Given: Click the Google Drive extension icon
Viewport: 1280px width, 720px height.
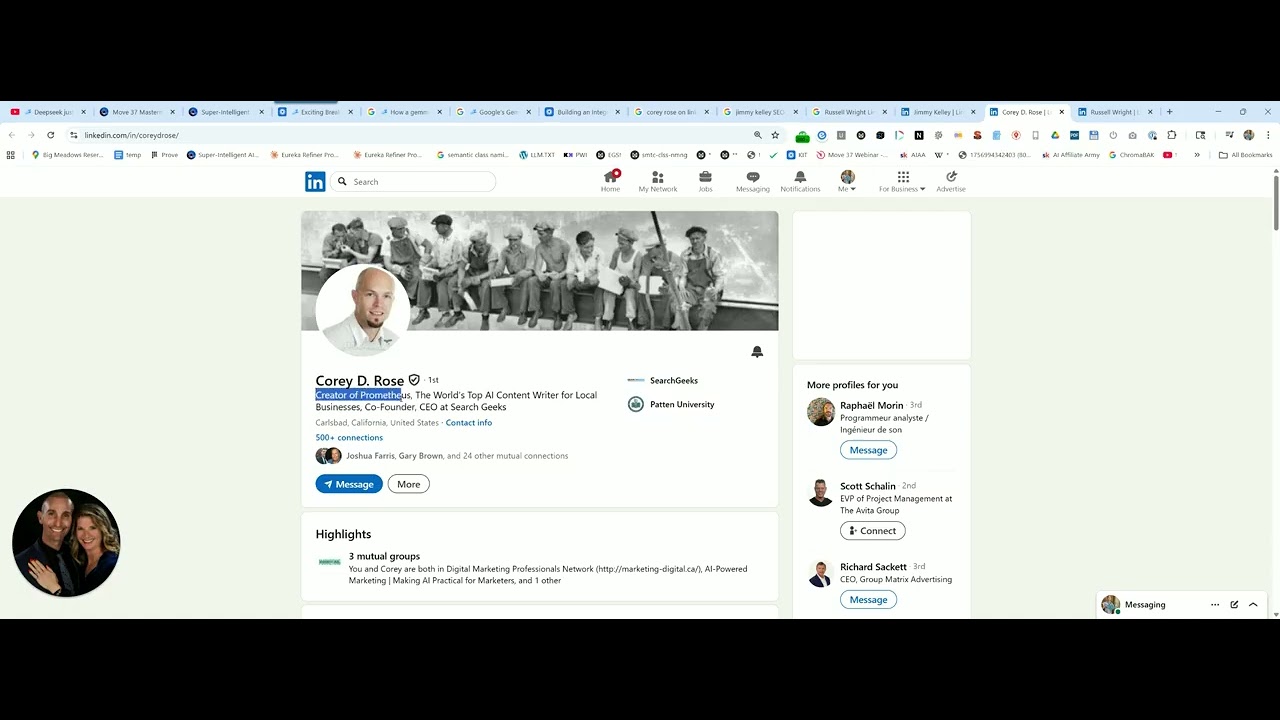Looking at the screenshot, I should click(x=1054, y=135).
